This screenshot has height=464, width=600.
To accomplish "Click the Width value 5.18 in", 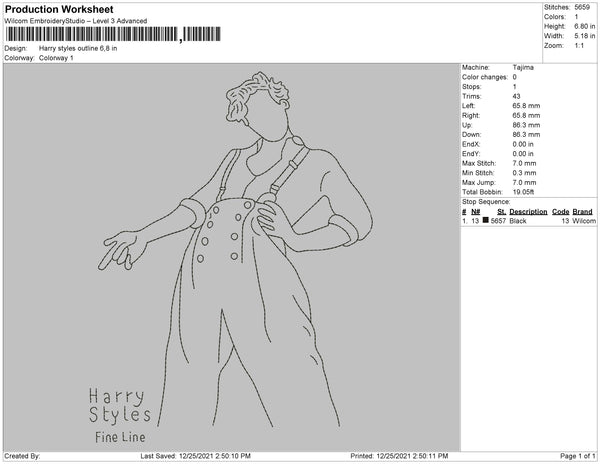I will pyautogui.click(x=584, y=36).
